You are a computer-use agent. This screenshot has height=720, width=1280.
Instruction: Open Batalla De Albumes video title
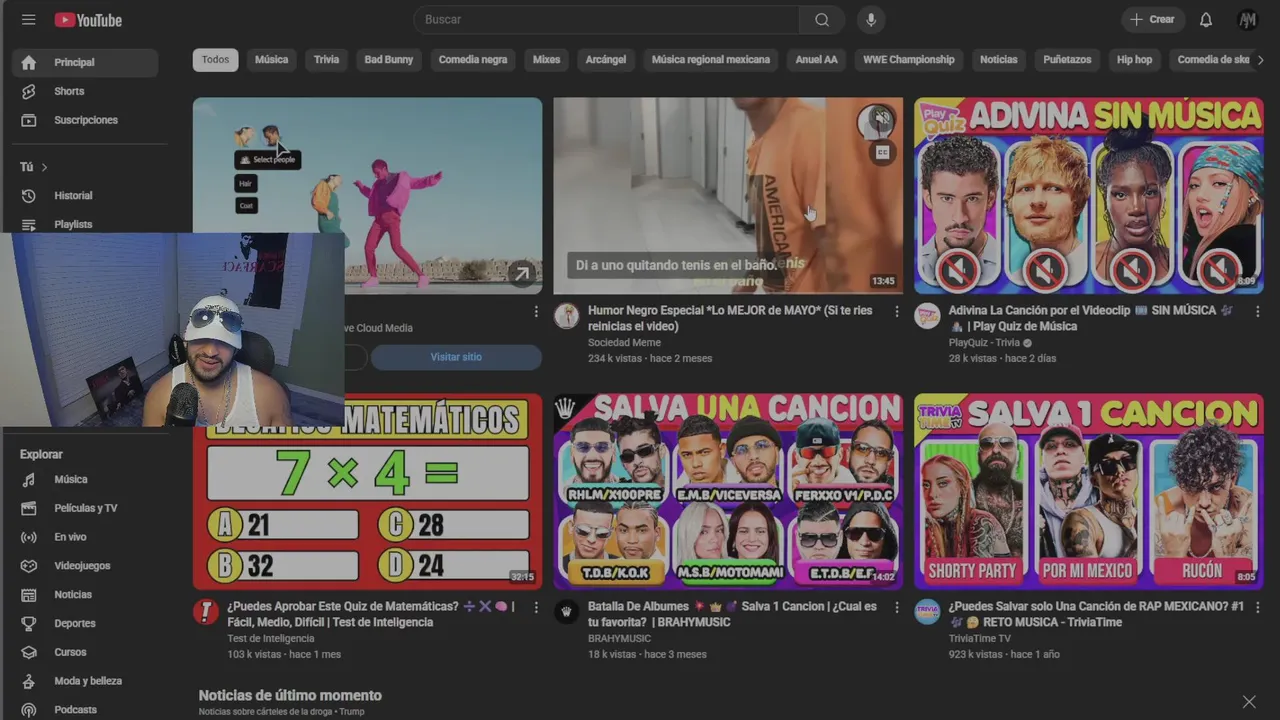732,614
